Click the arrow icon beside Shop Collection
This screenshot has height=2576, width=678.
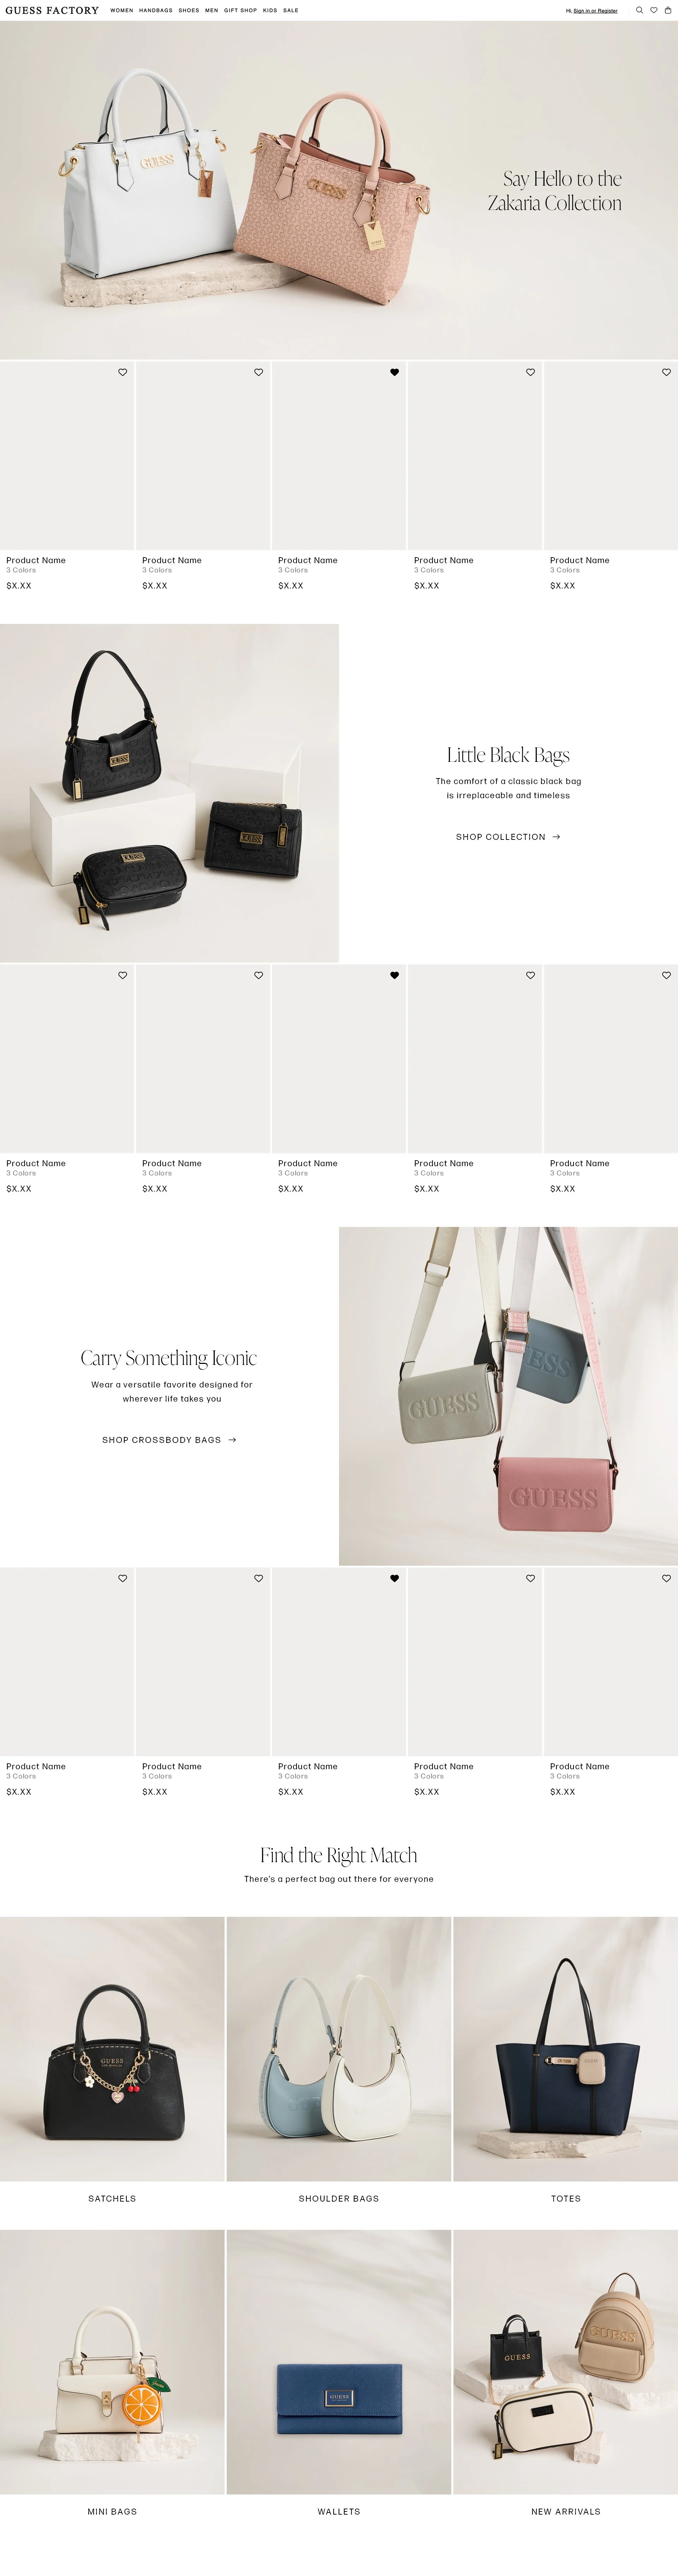(x=556, y=837)
